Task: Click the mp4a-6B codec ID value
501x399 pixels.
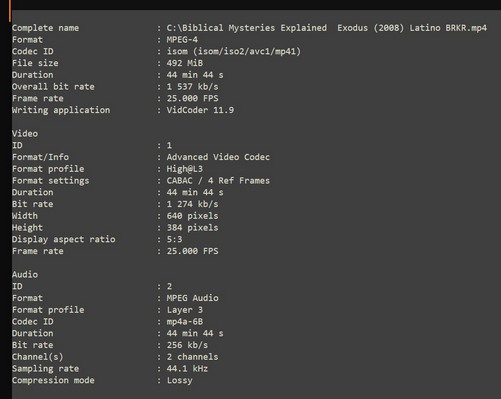Action: (x=185, y=322)
